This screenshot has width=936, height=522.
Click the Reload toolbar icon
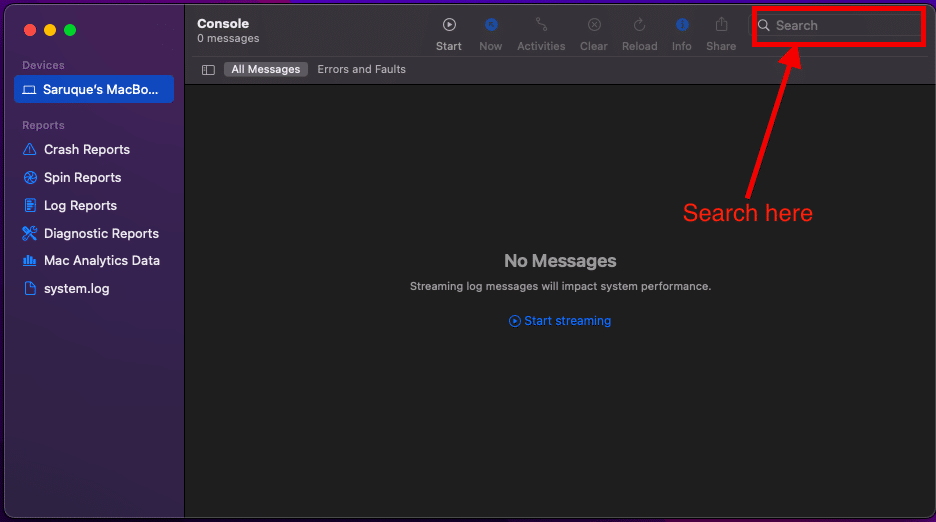click(x=639, y=25)
